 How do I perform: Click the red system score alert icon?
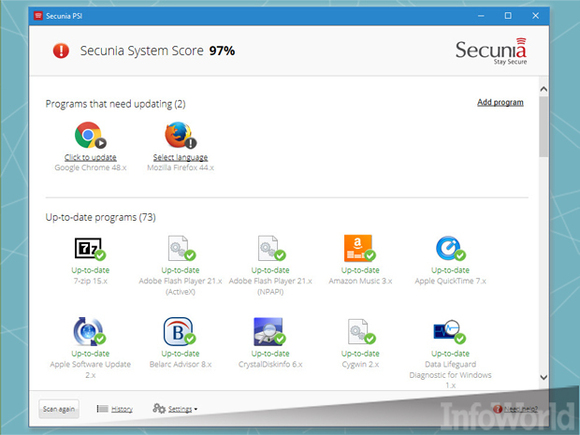pyautogui.click(x=61, y=51)
